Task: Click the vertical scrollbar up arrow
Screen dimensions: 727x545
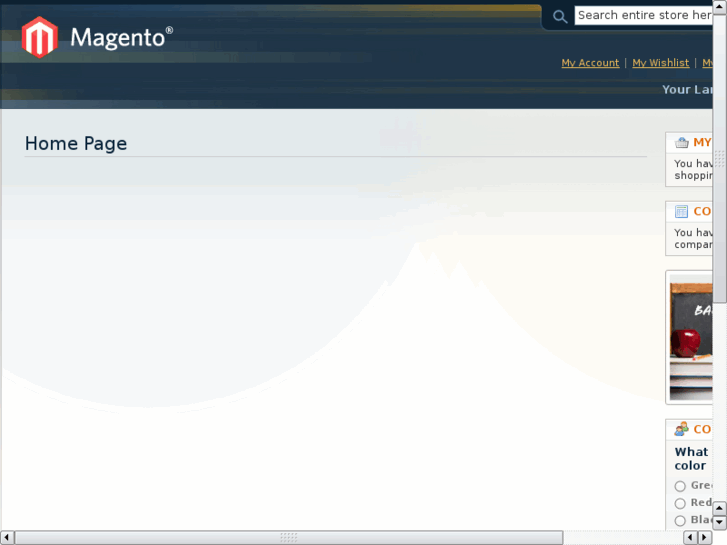Action: coord(719,6)
